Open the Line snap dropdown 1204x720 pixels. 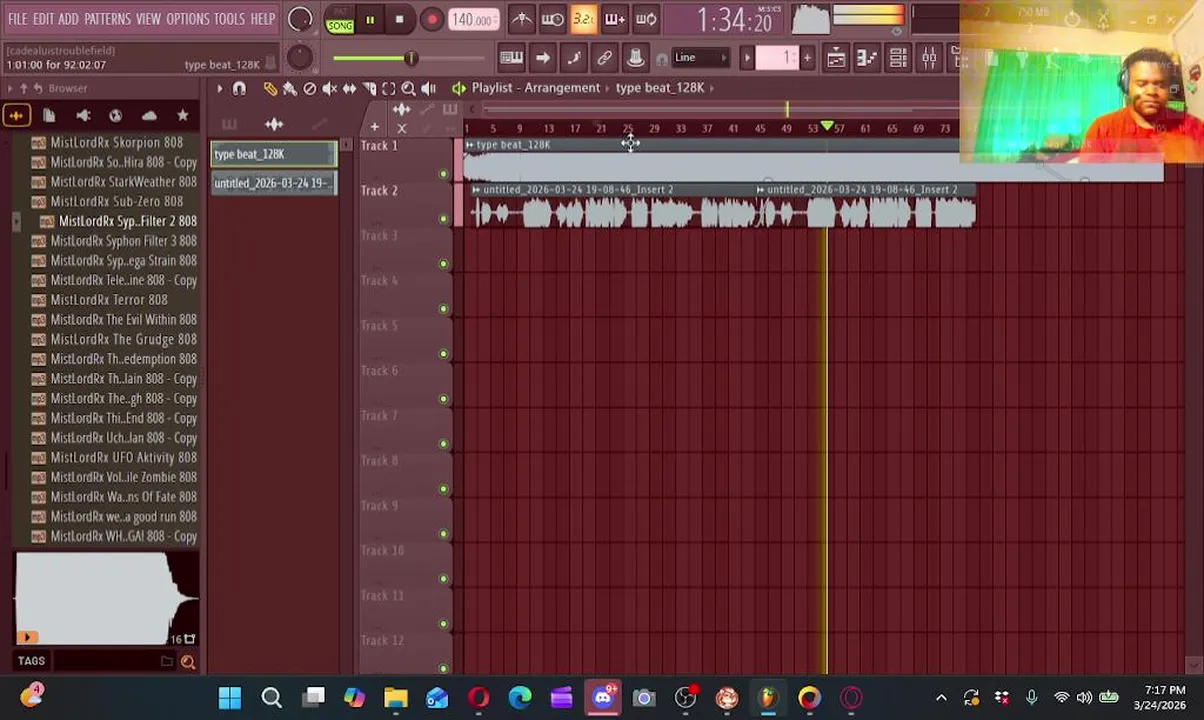tap(700, 58)
